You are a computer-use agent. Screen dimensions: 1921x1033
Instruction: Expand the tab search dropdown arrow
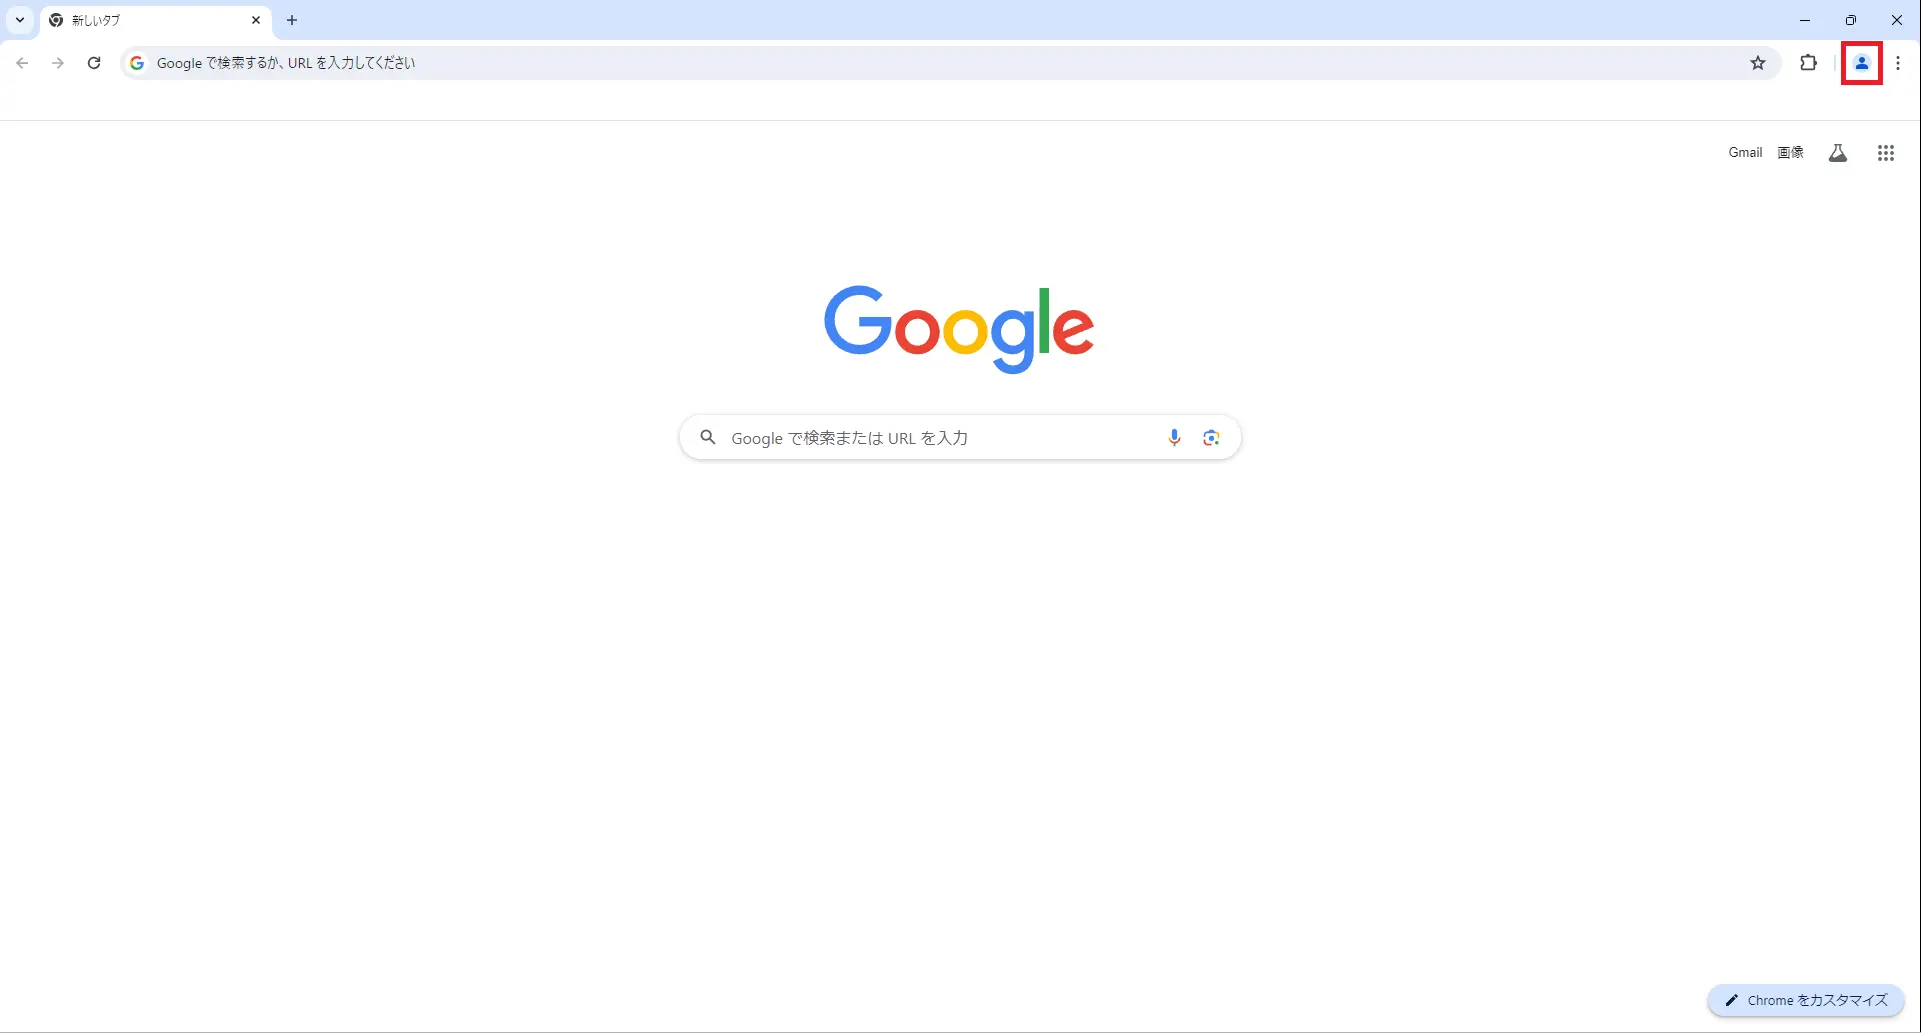coord(19,20)
